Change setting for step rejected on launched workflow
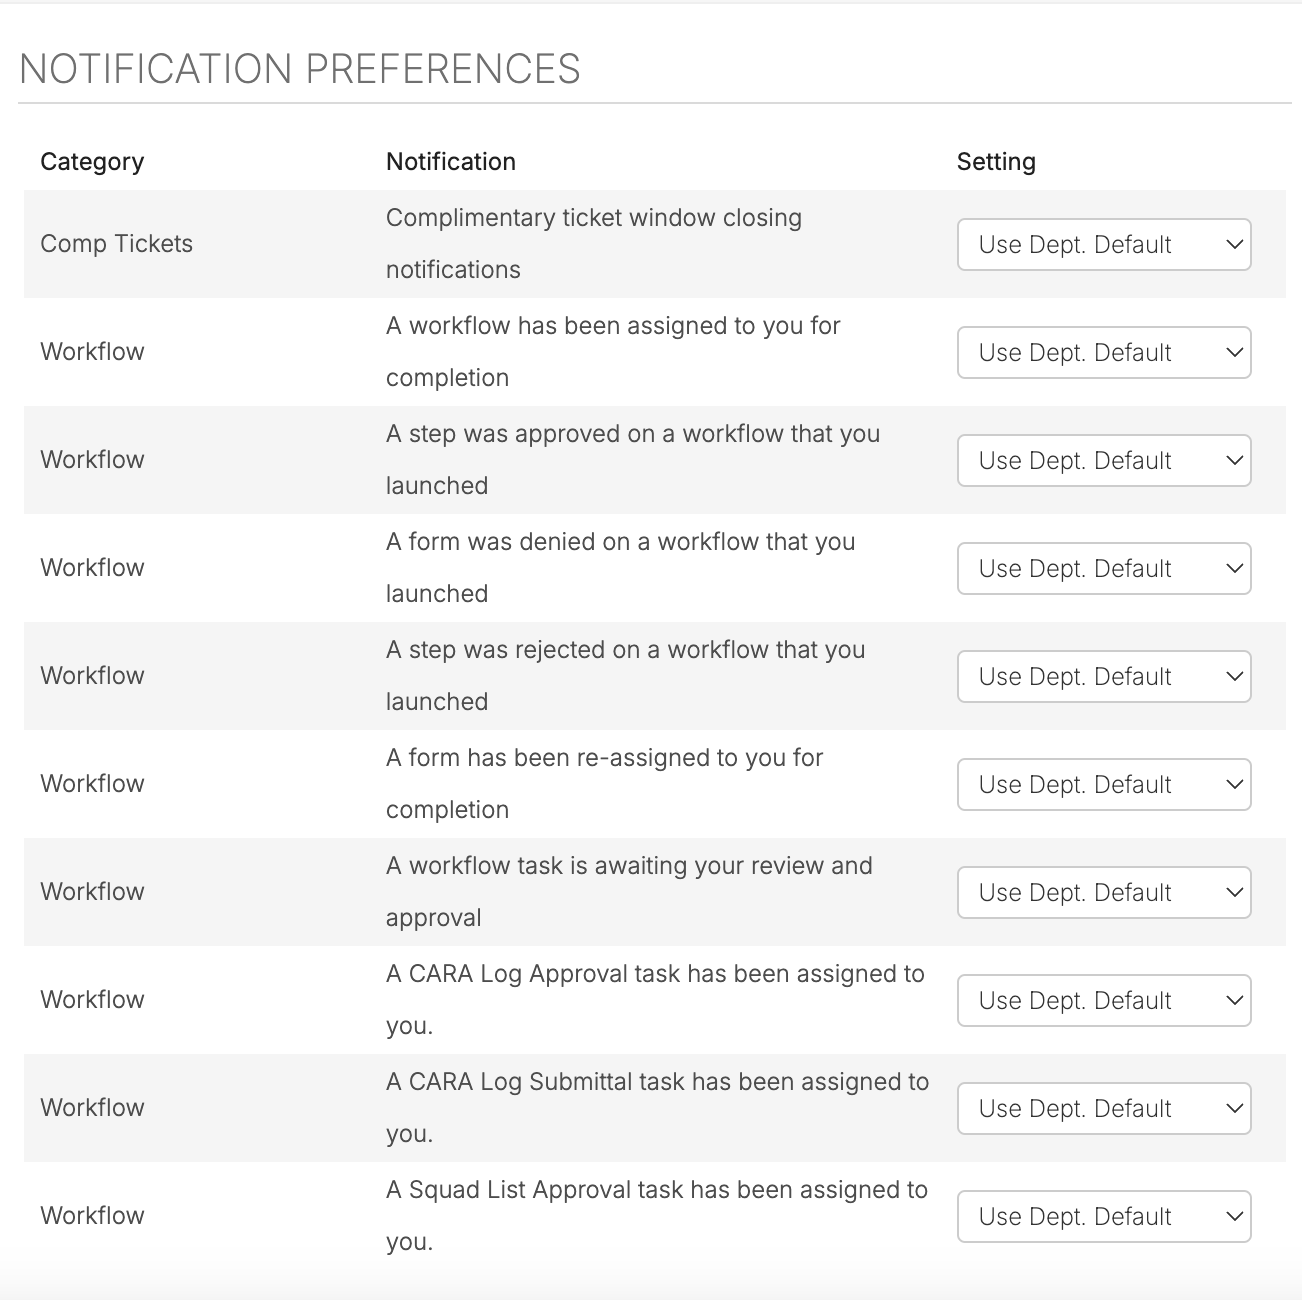Image resolution: width=1302 pixels, height=1300 pixels. [1104, 676]
